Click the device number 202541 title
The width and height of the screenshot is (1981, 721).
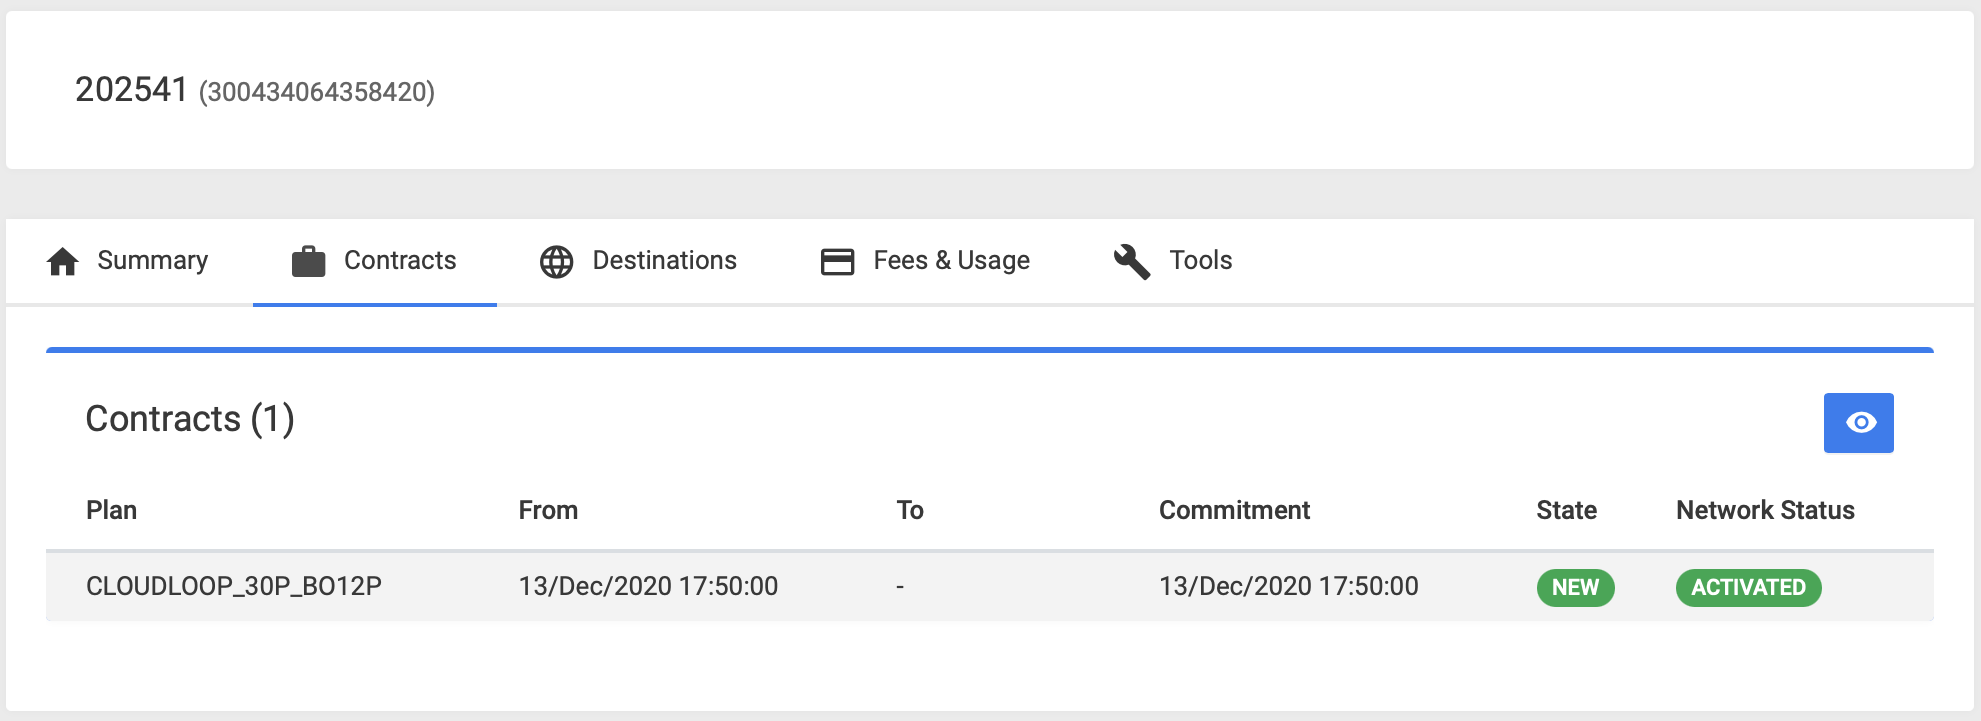click(x=131, y=90)
